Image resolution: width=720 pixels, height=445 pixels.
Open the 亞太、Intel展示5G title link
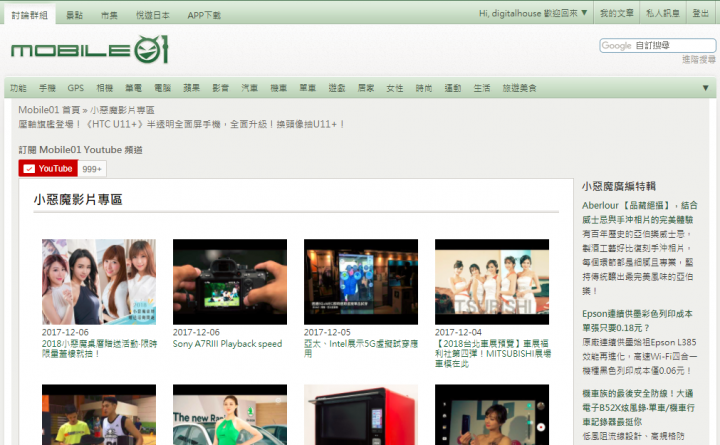click(x=361, y=349)
